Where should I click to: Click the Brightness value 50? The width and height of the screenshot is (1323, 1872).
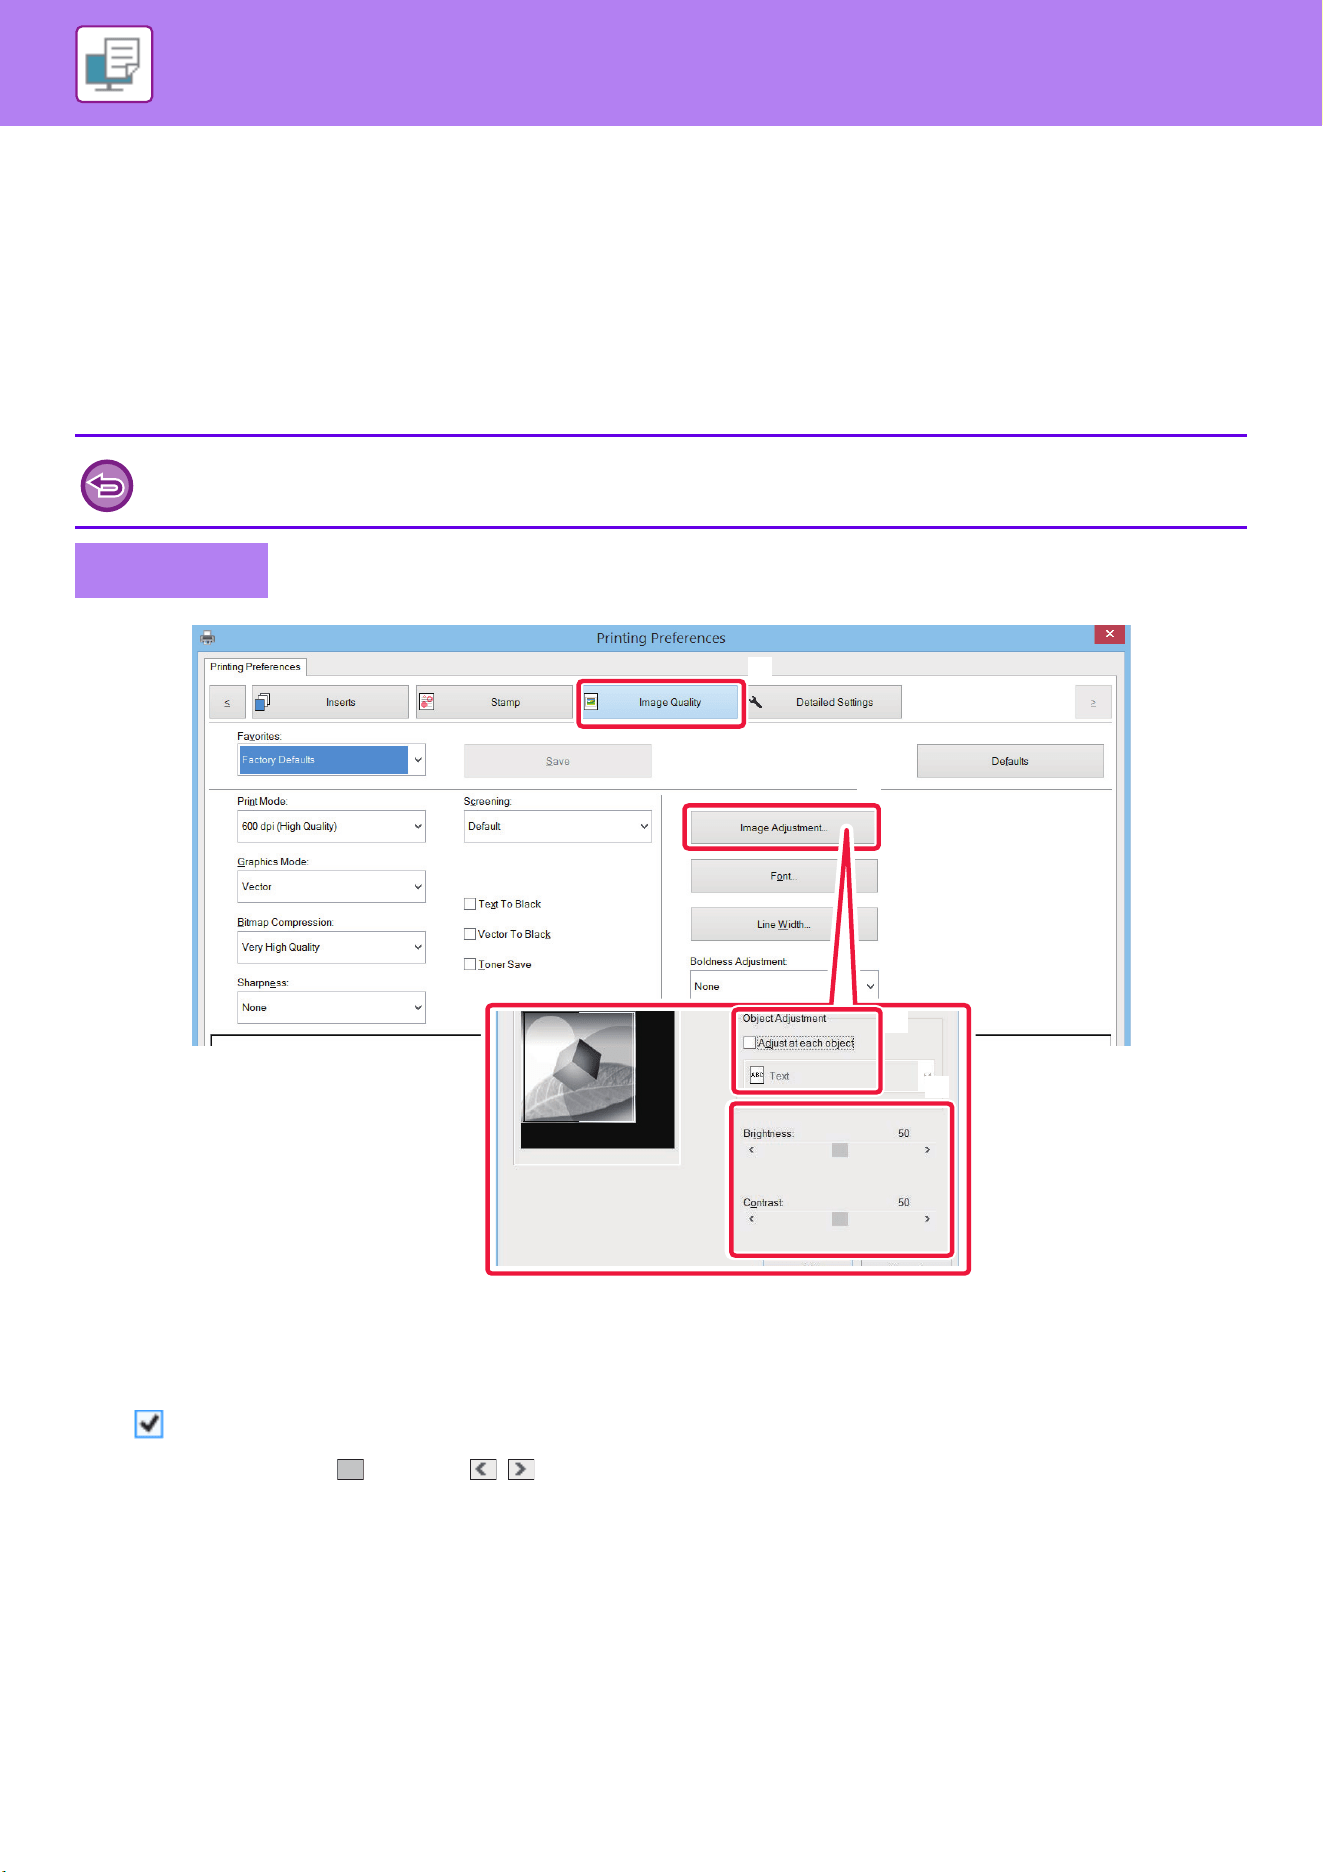pos(904,1133)
